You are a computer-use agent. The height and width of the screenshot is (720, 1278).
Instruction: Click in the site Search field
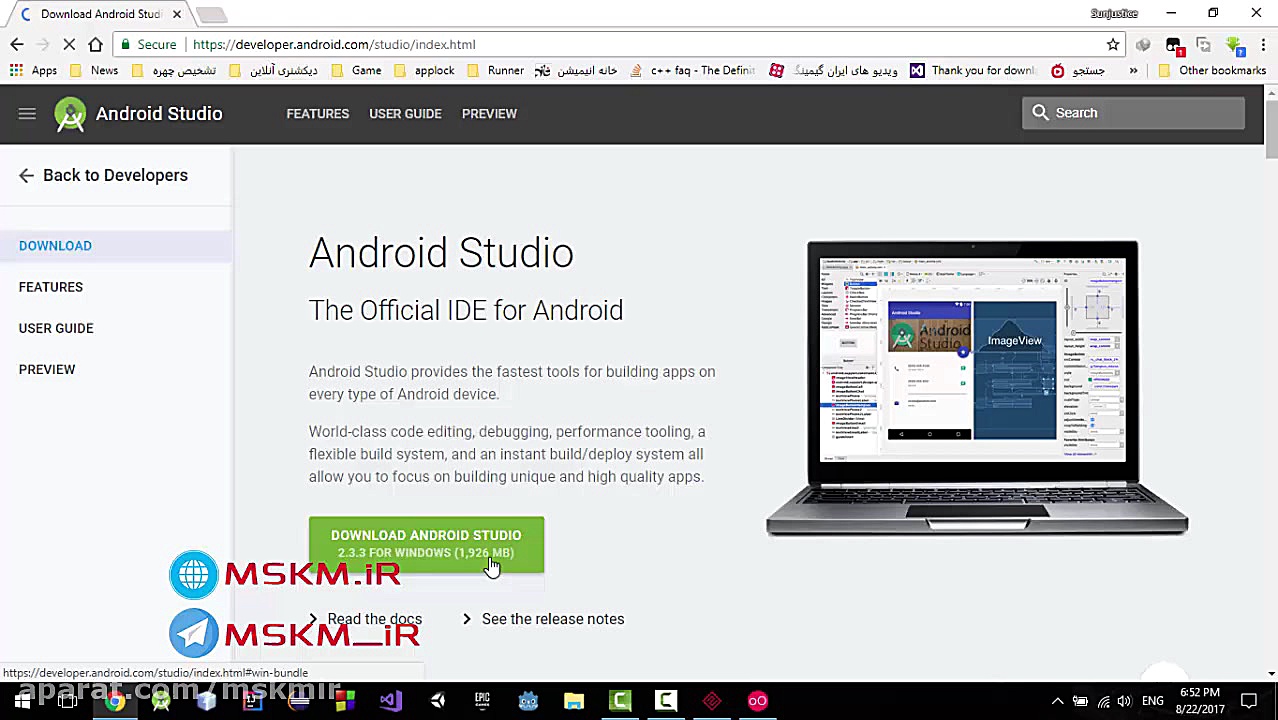1134,113
